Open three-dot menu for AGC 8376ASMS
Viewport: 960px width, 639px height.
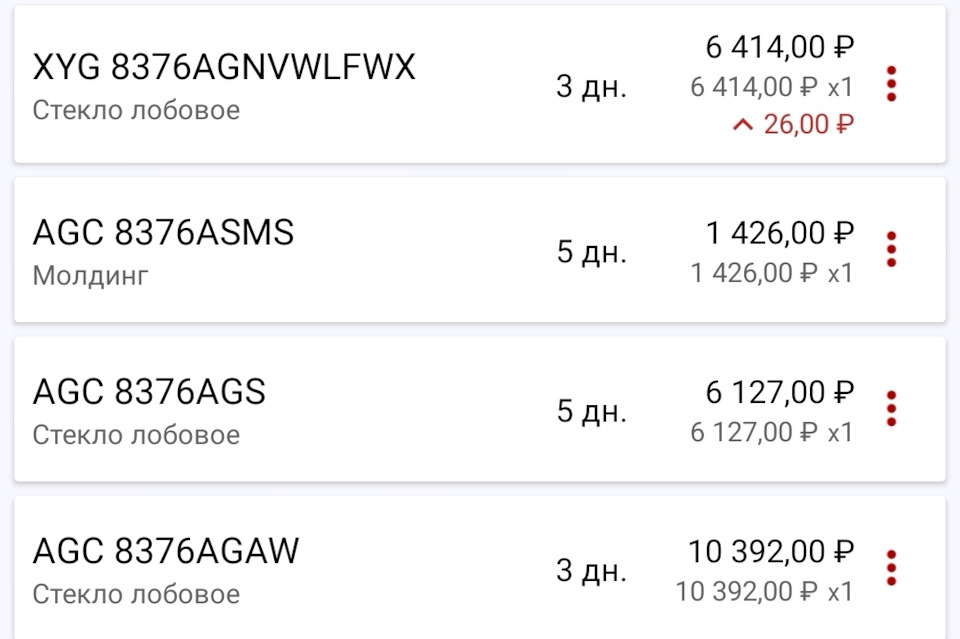(x=891, y=249)
